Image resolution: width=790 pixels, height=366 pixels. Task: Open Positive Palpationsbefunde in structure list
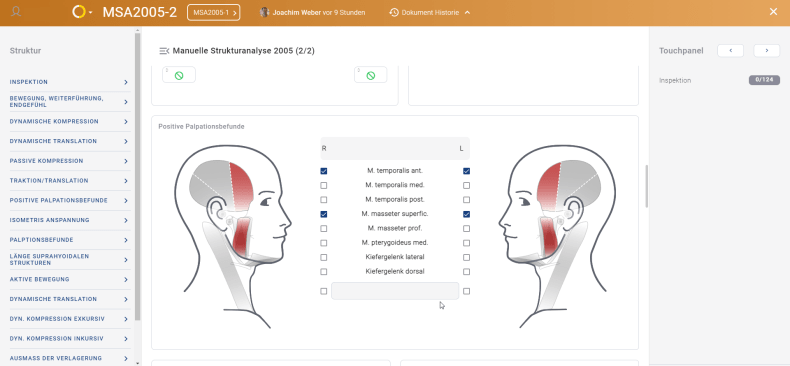coord(70,201)
